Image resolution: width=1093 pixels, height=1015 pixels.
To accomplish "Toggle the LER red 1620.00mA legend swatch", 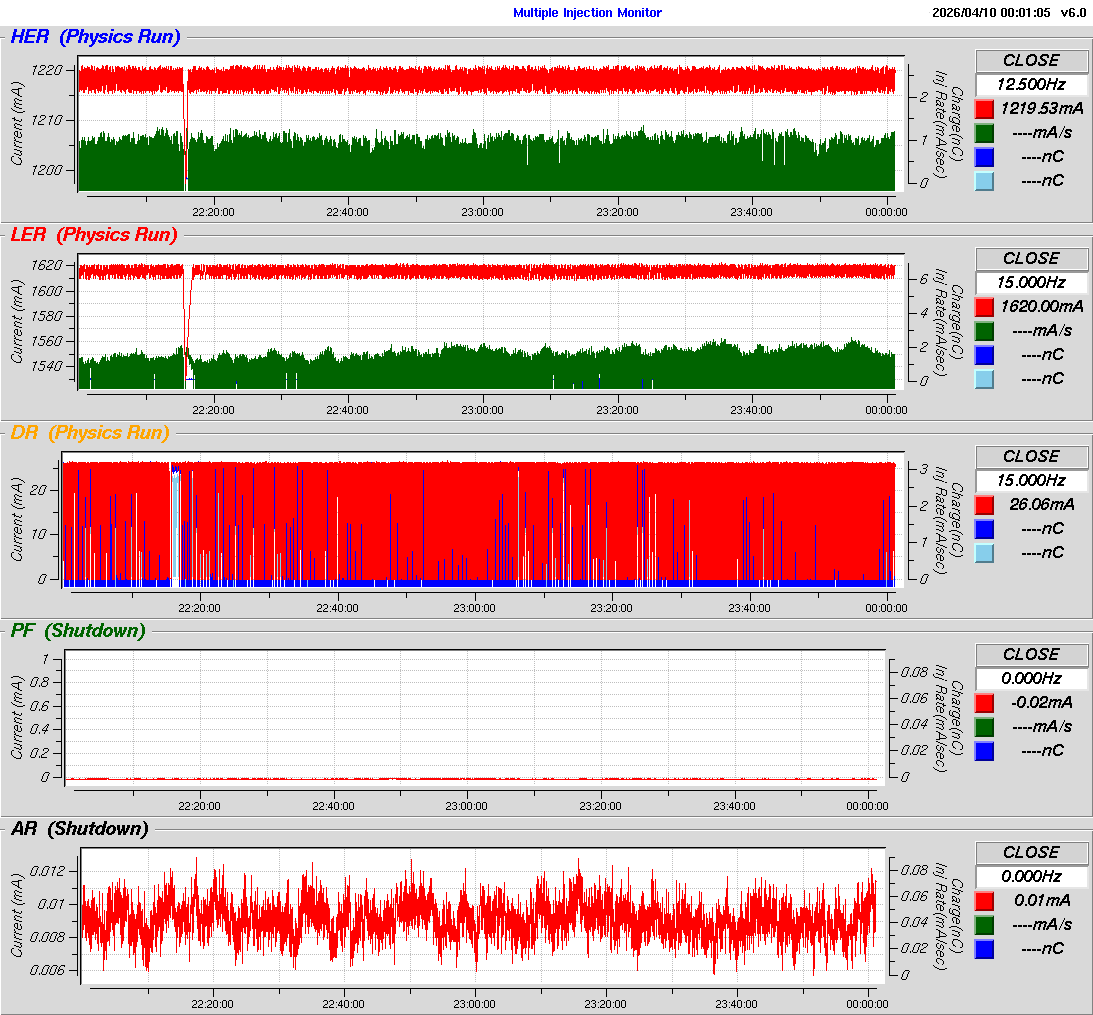I will [985, 307].
